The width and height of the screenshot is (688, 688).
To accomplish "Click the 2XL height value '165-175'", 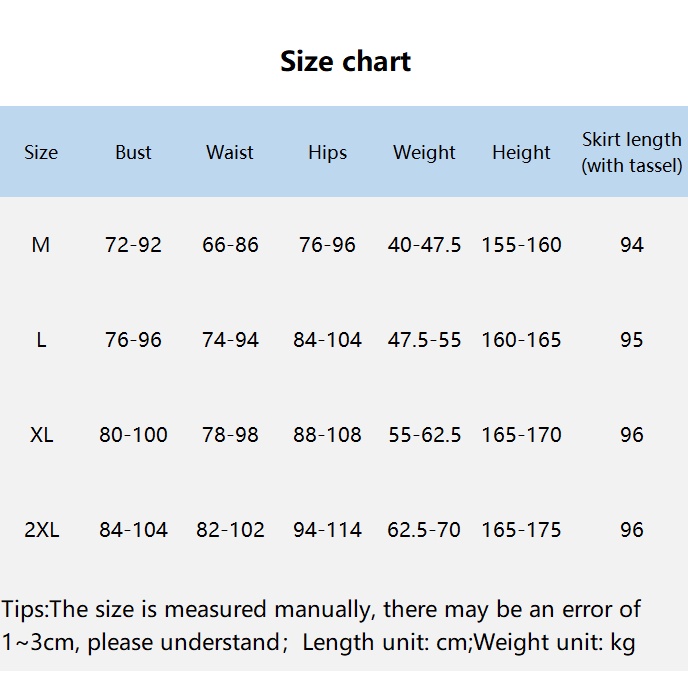I will pos(521,530).
